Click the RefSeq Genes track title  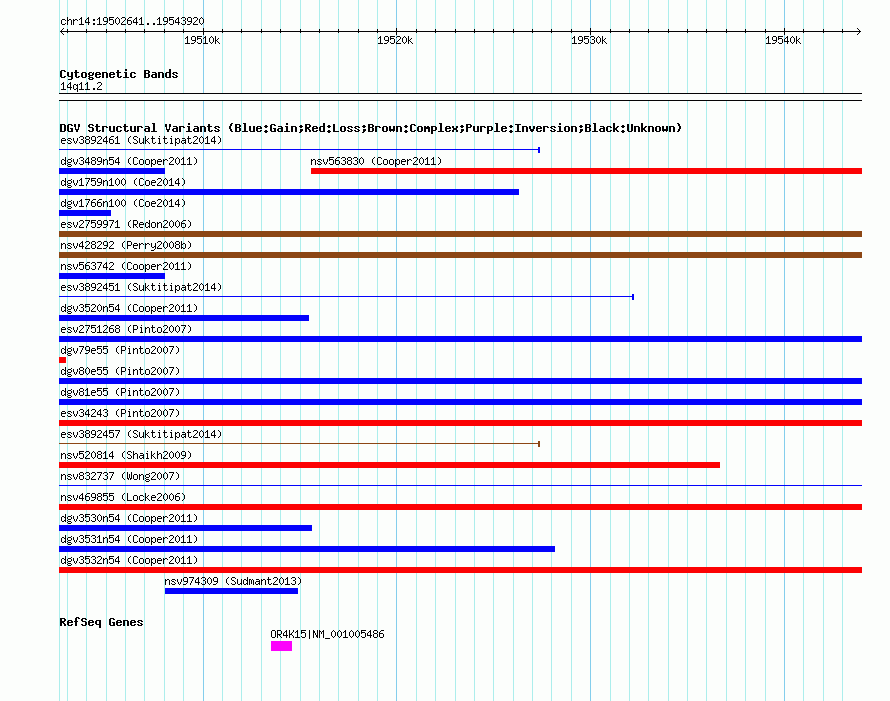pyautogui.click(x=101, y=622)
